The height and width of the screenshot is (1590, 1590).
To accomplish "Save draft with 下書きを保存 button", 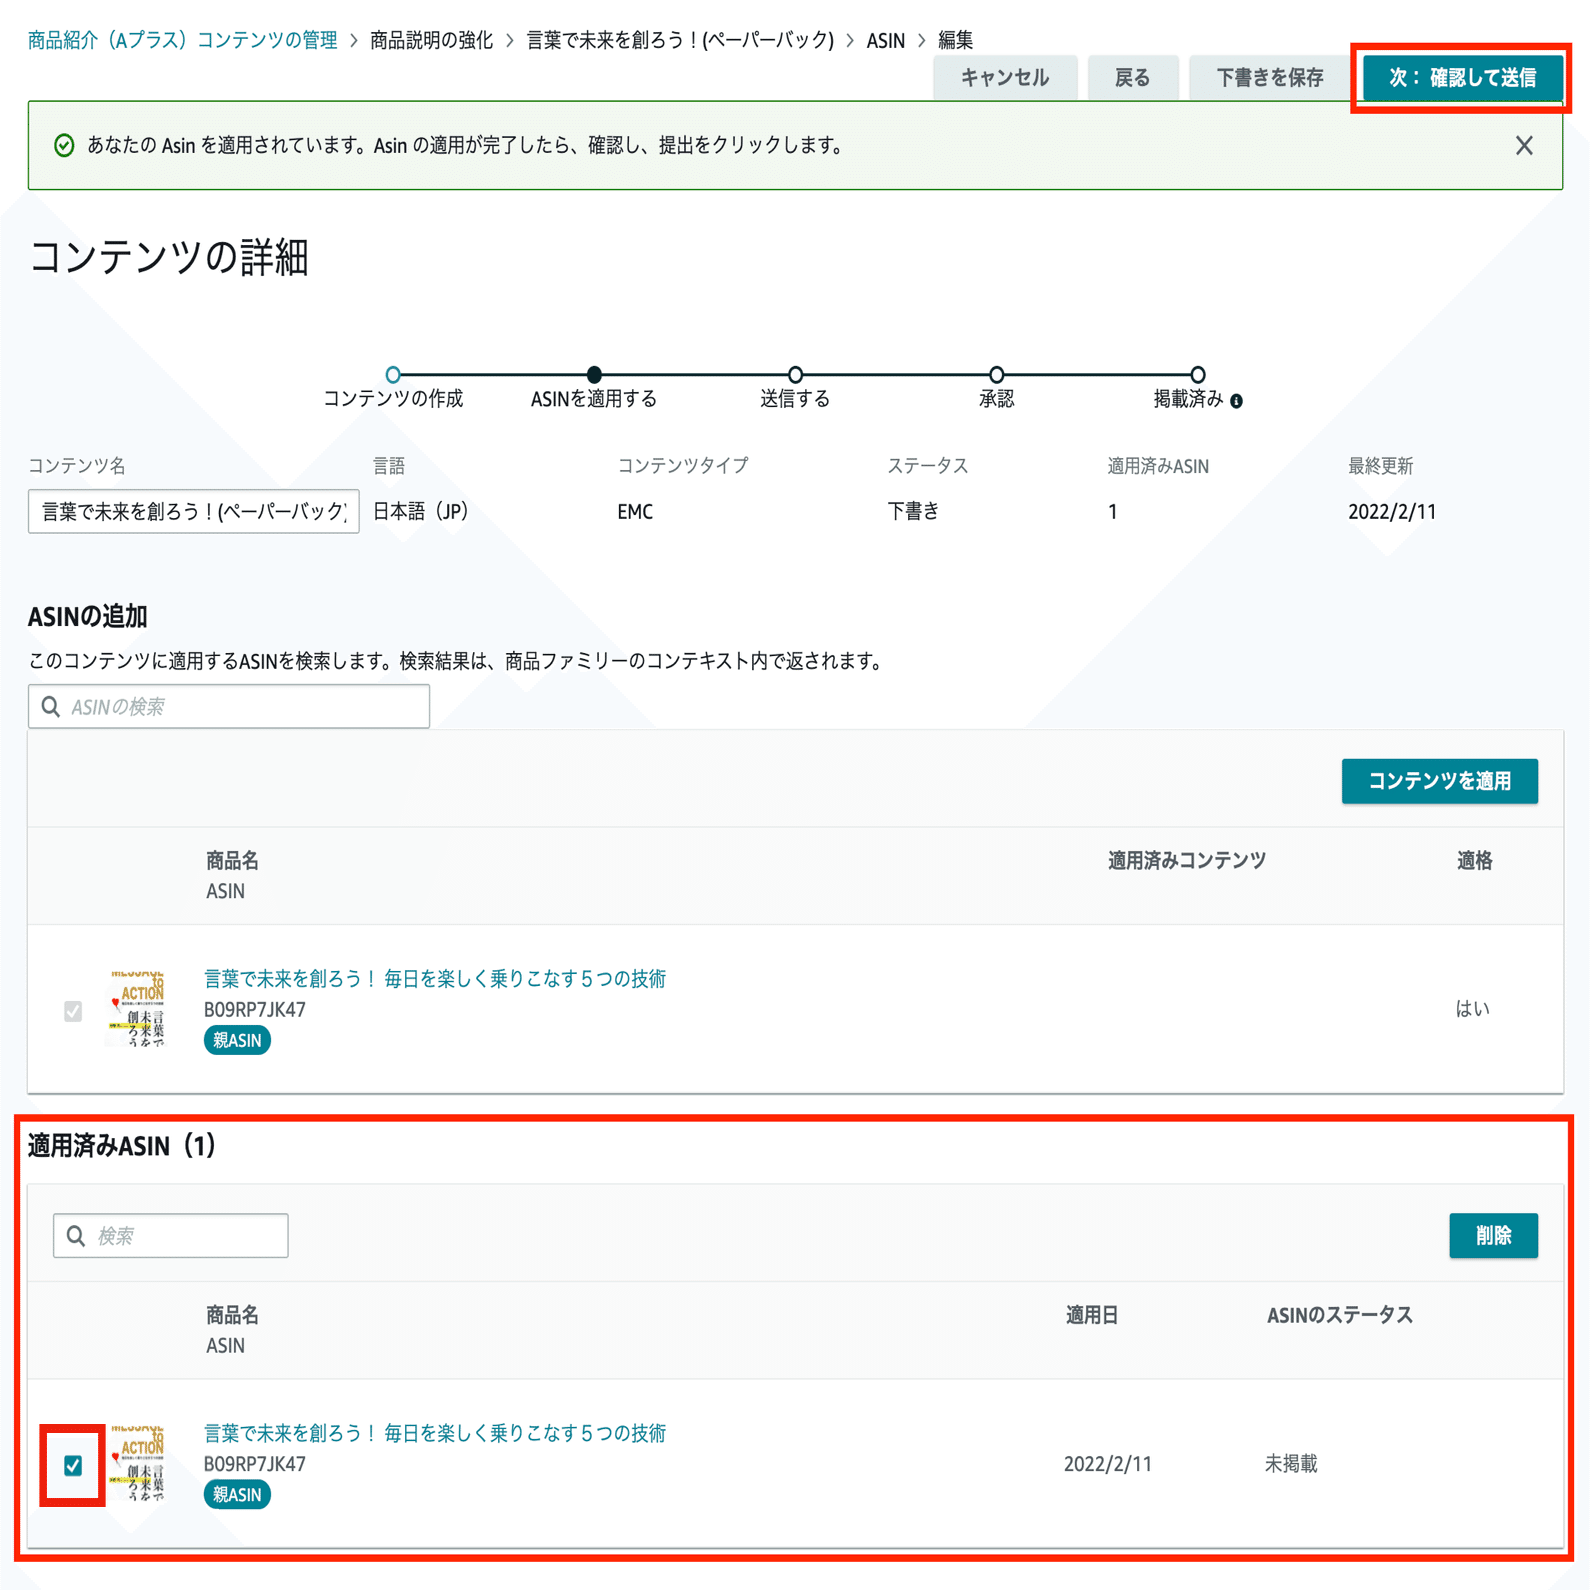I will tap(1269, 78).
